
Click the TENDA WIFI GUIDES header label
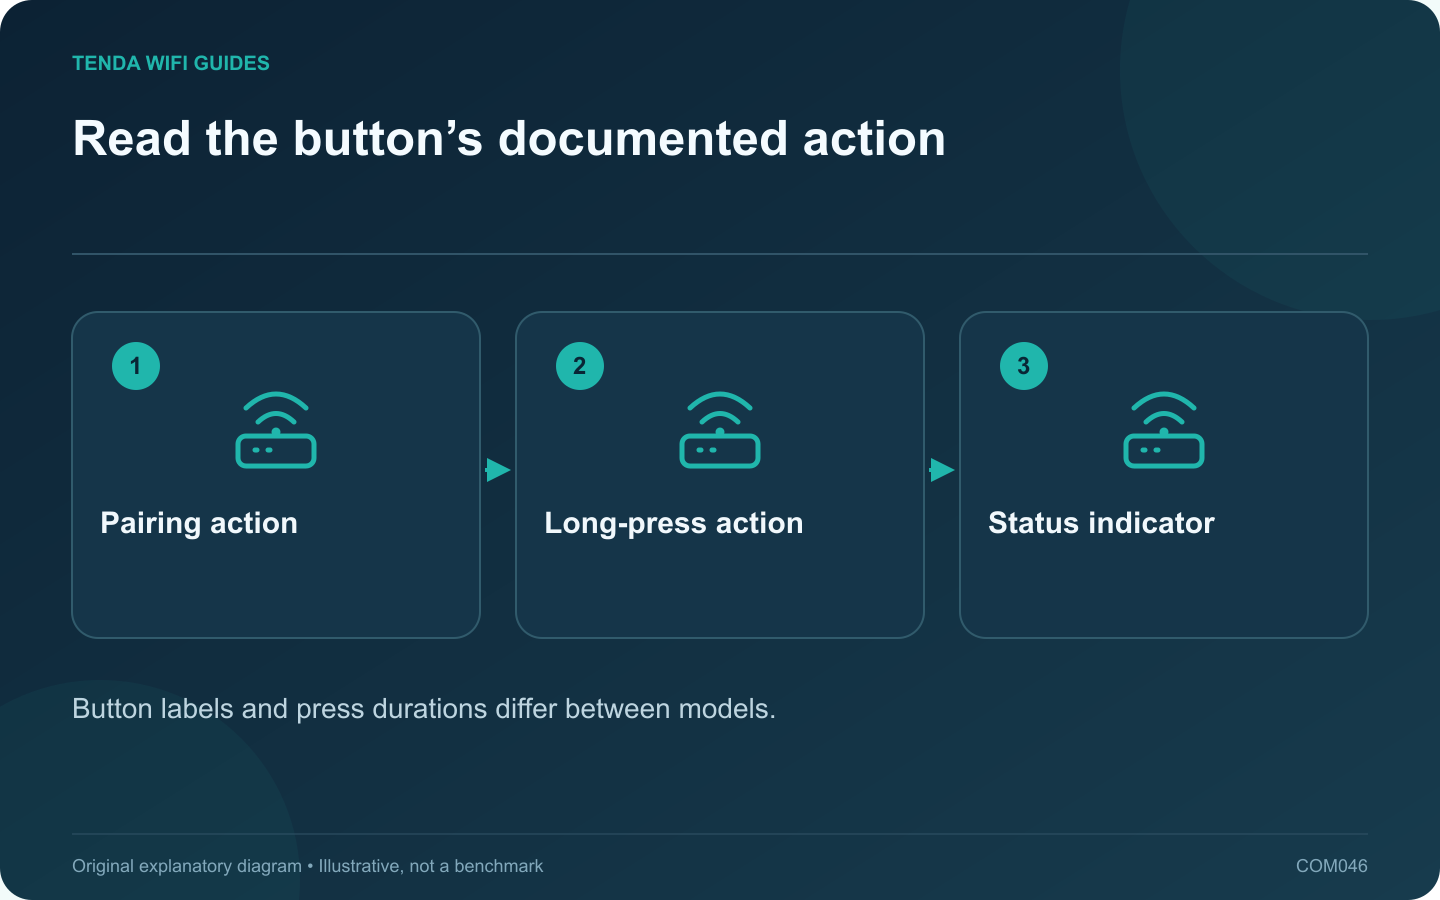[171, 63]
